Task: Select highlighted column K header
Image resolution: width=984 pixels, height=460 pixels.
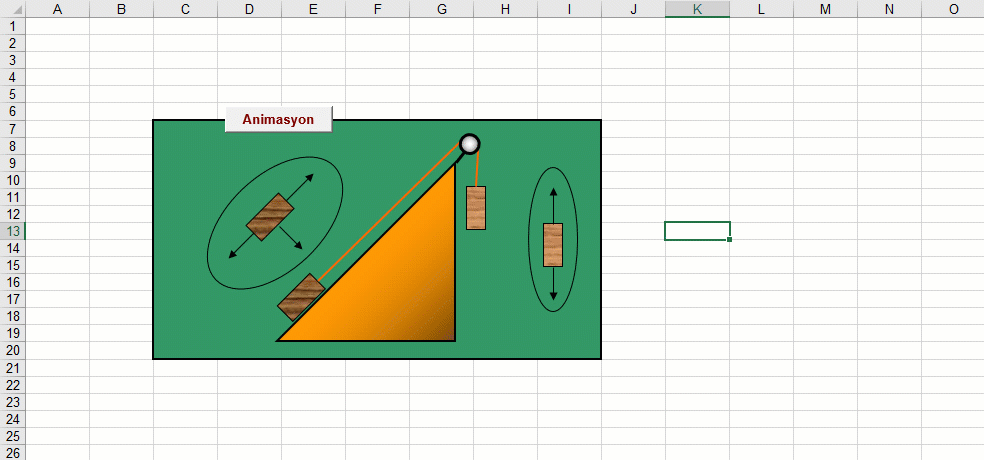Action: click(x=698, y=9)
